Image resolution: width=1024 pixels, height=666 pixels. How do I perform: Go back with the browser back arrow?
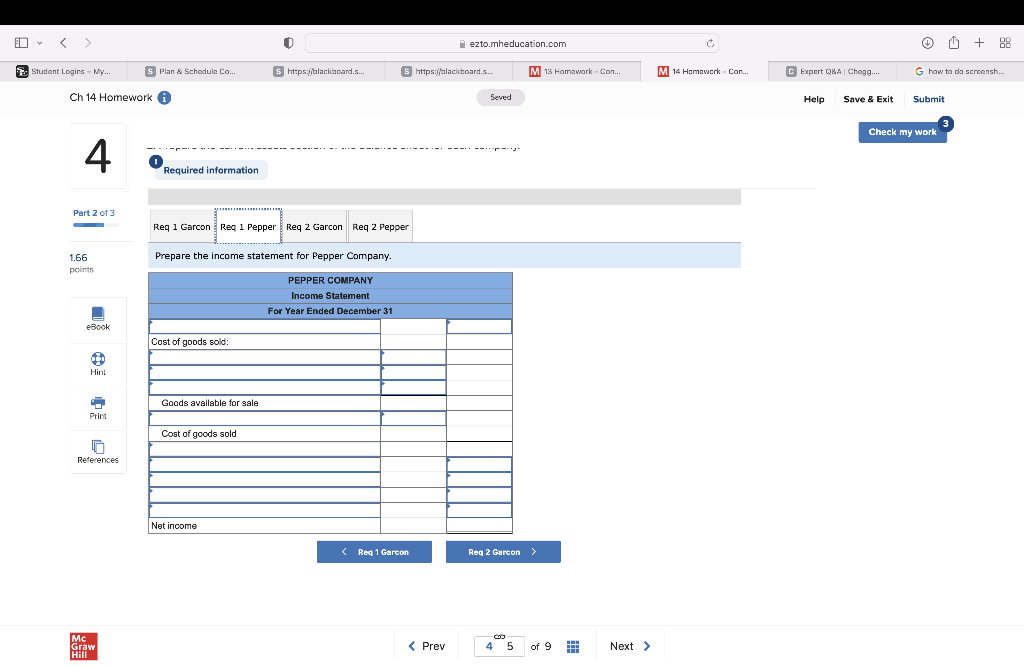(x=63, y=43)
